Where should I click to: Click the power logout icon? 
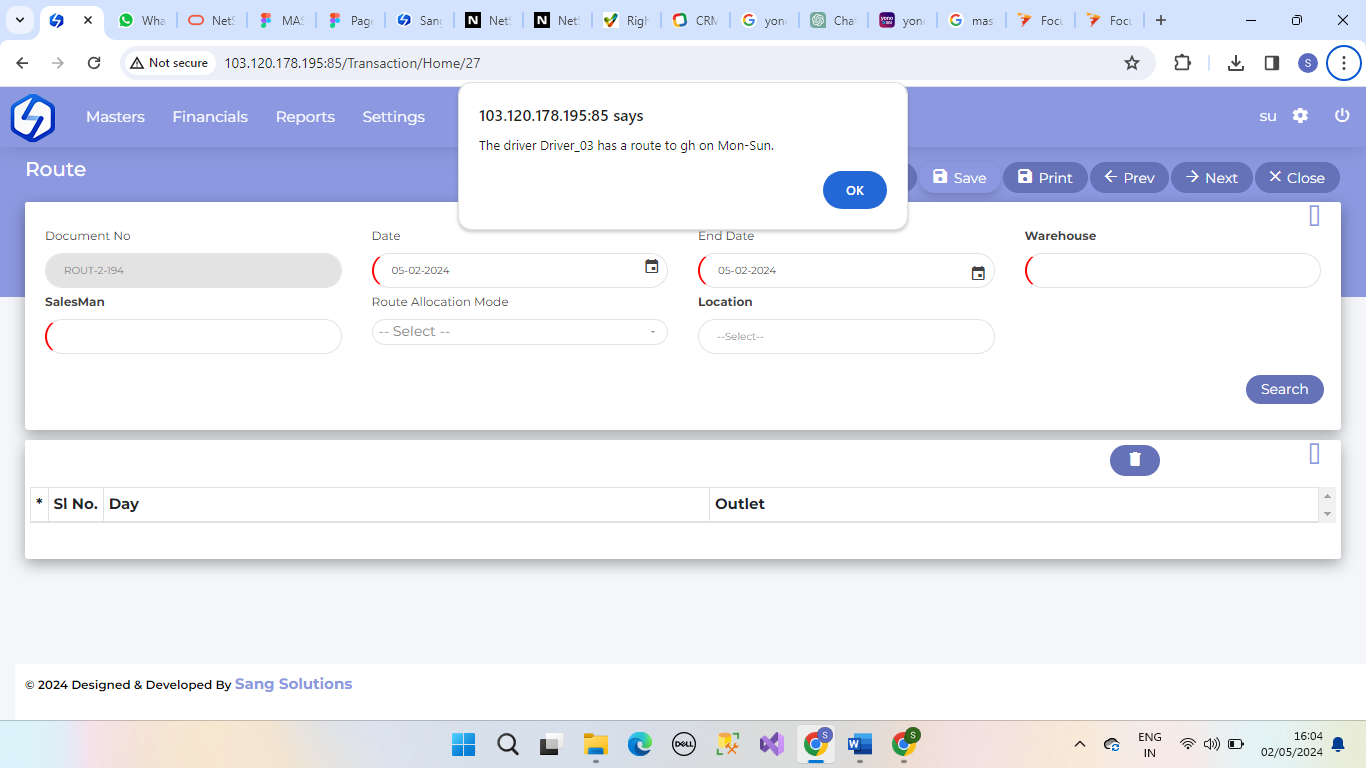click(x=1342, y=116)
